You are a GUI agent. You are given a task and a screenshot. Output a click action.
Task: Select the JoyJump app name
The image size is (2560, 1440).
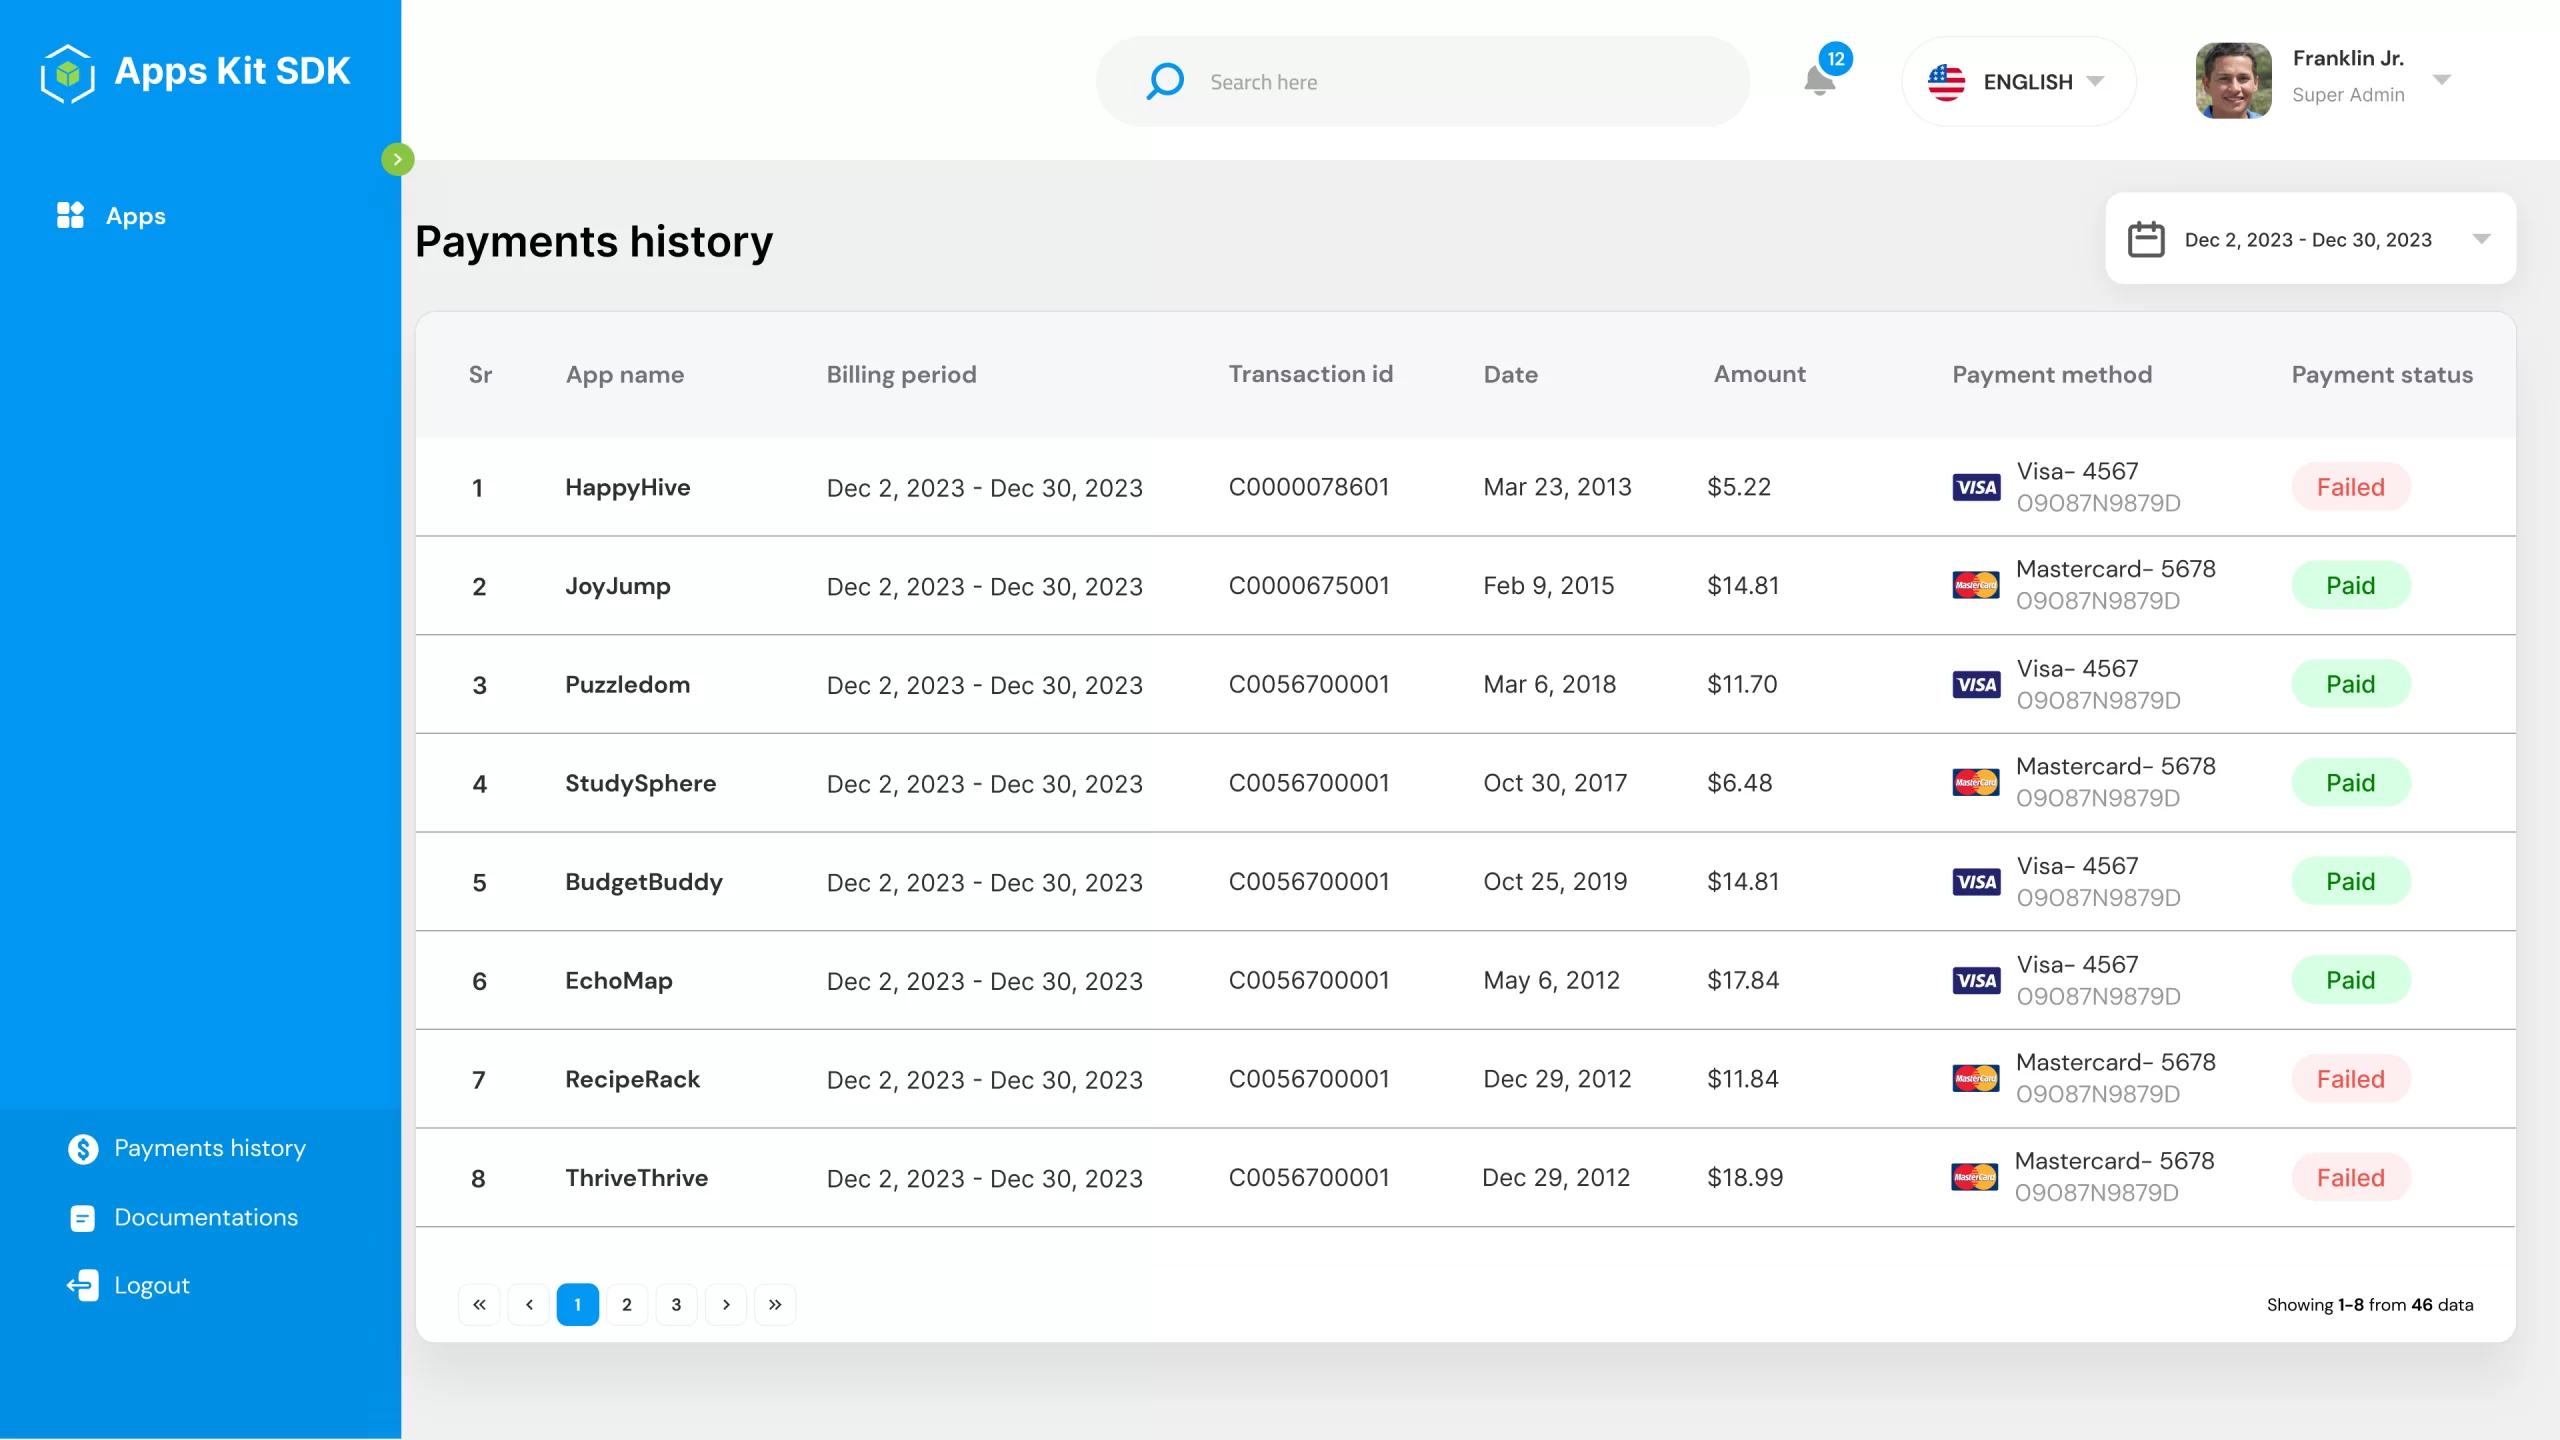pos(618,586)
